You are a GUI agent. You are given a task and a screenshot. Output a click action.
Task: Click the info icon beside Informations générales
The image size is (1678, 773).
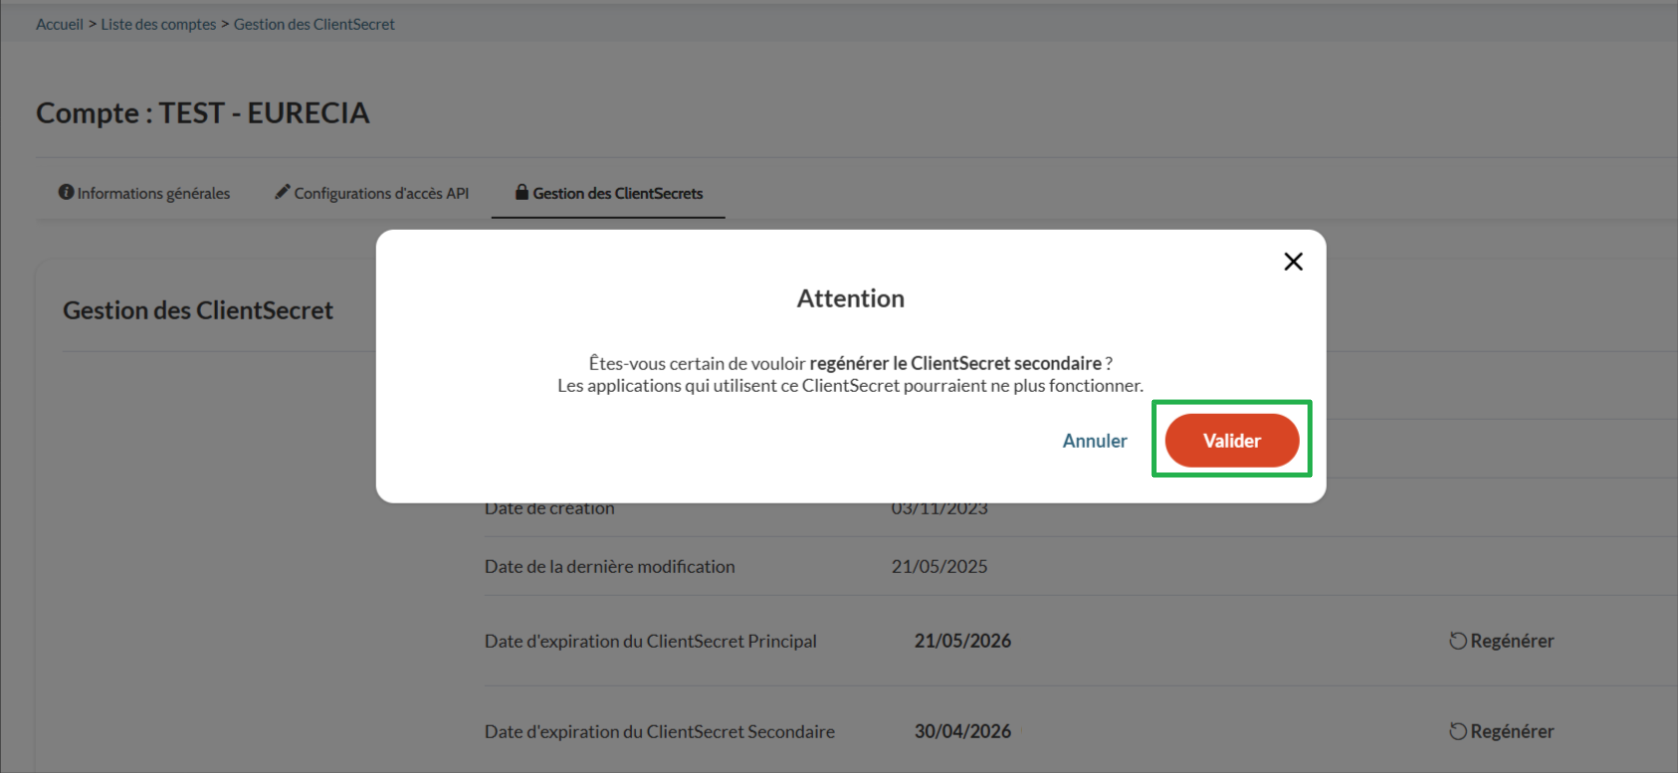[x=66, y=192]
